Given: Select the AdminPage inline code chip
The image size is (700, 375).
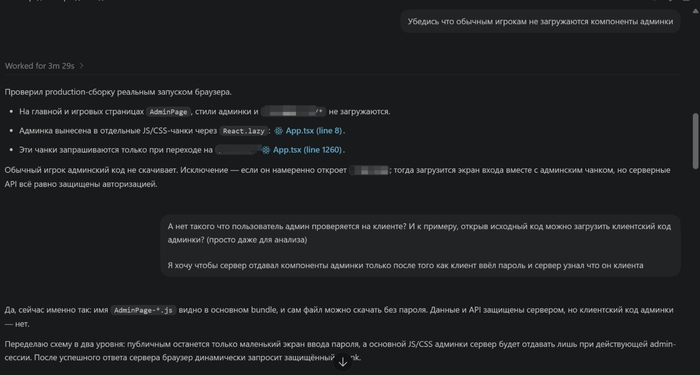Looking at the screenshot, I should coord(169,112).
